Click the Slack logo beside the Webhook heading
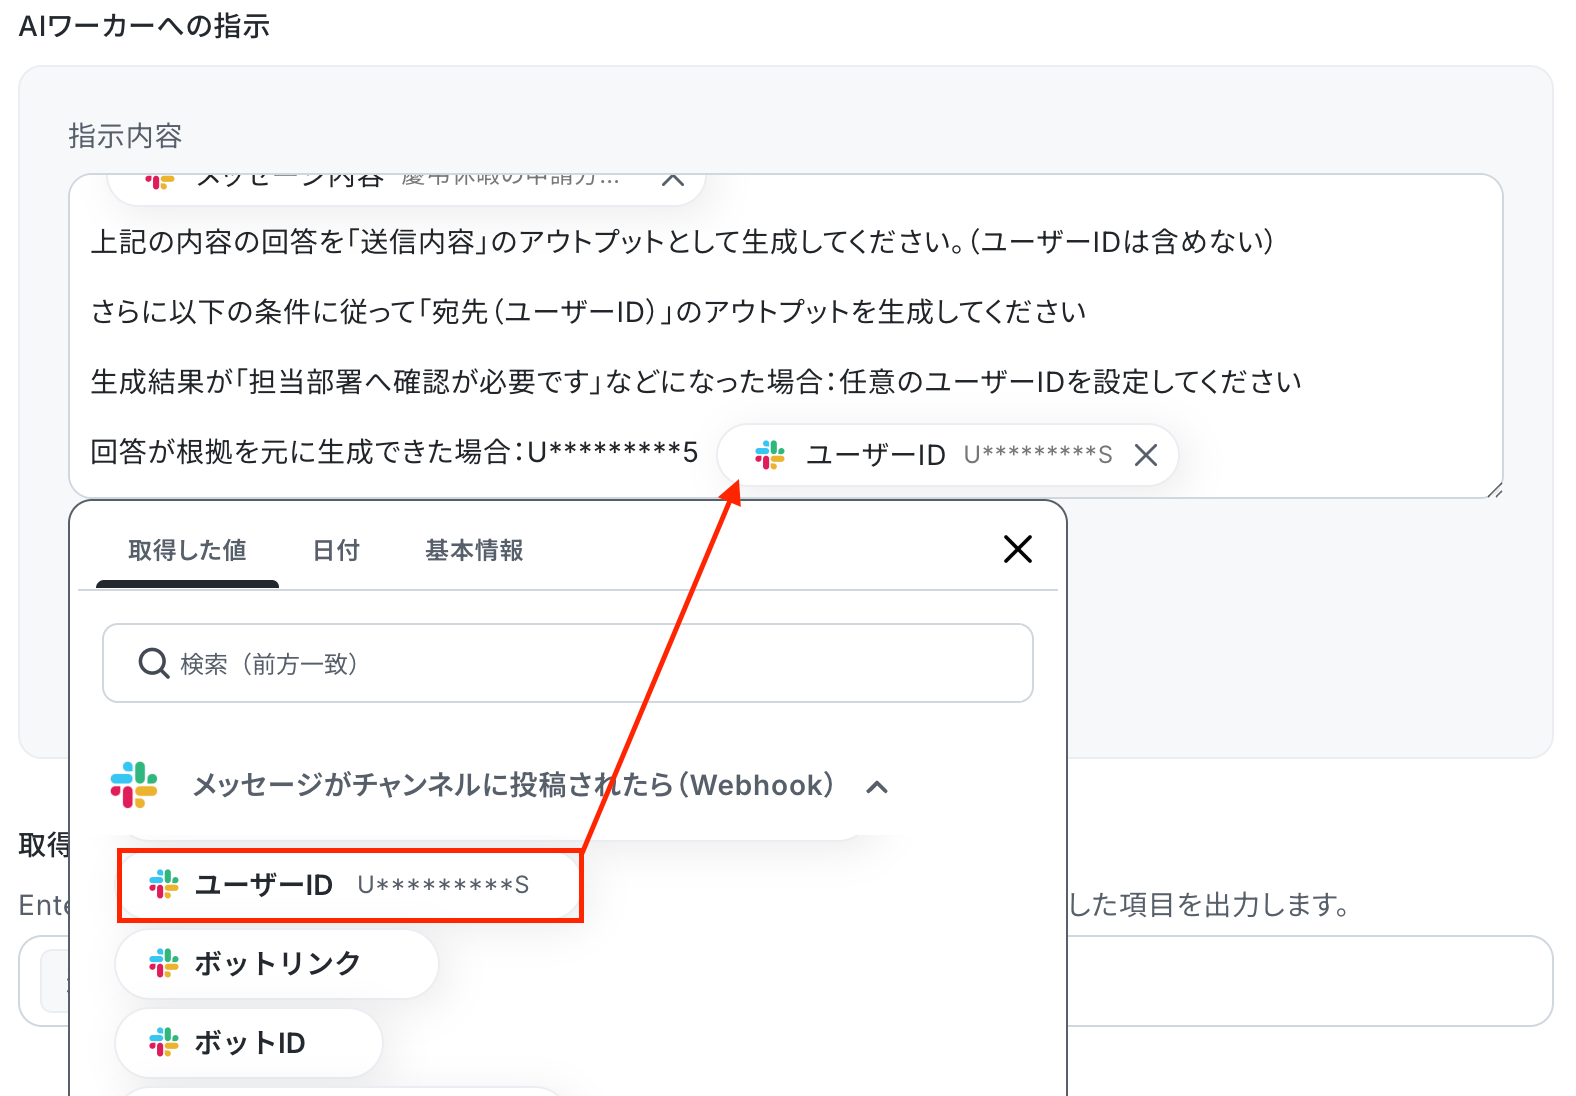This screenshot has width=1576, height=1096. coord(134,785)
